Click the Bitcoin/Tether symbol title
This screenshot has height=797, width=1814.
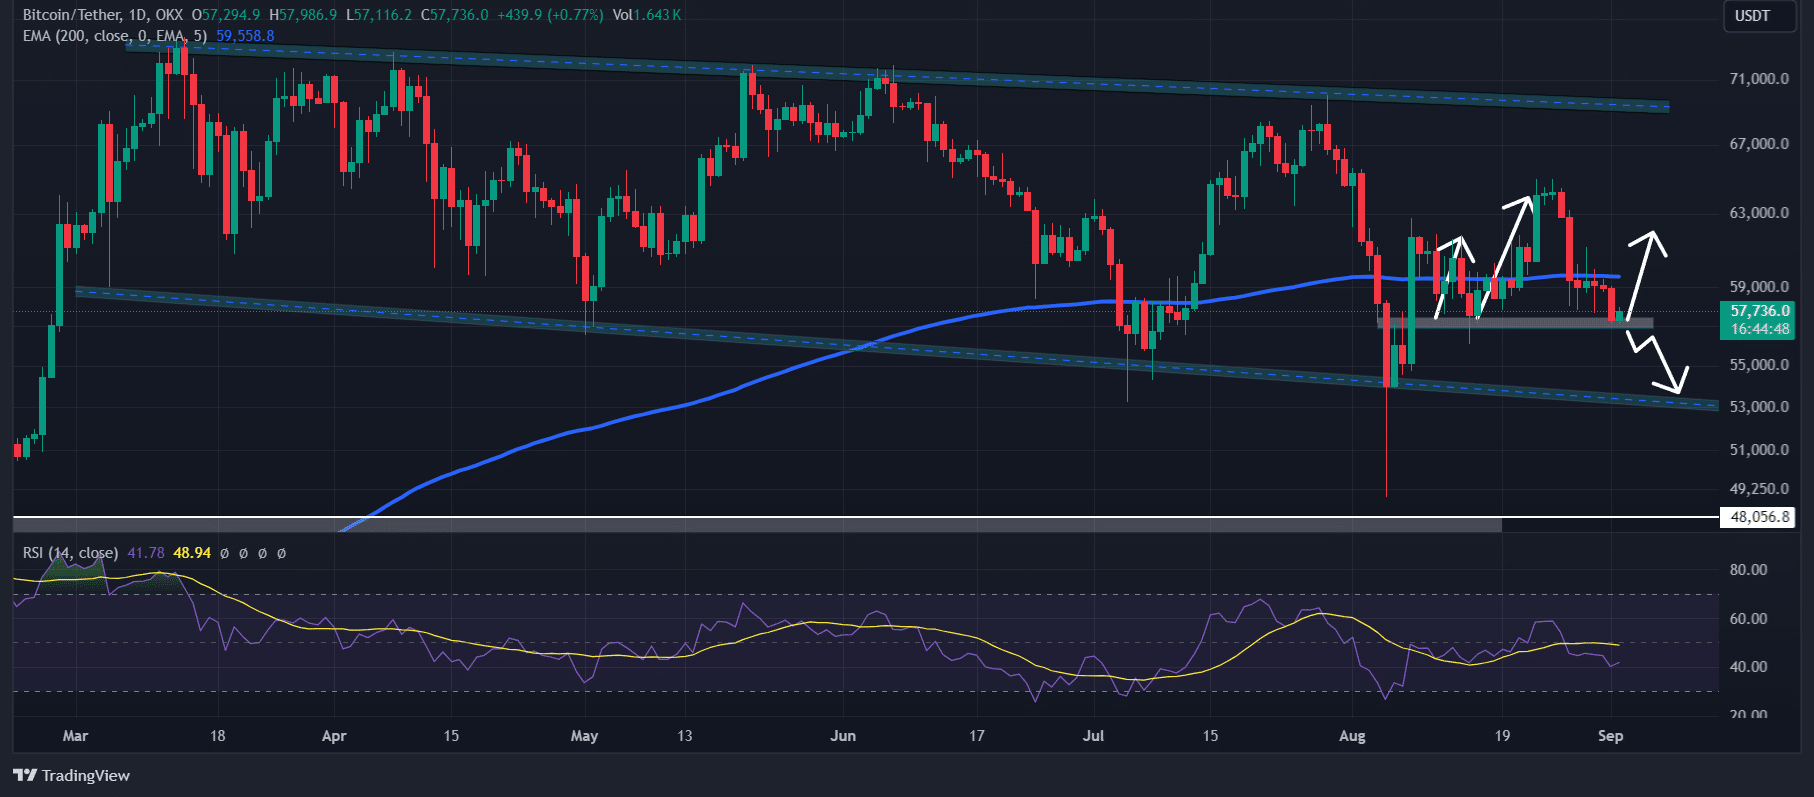[x=103, y=15]
